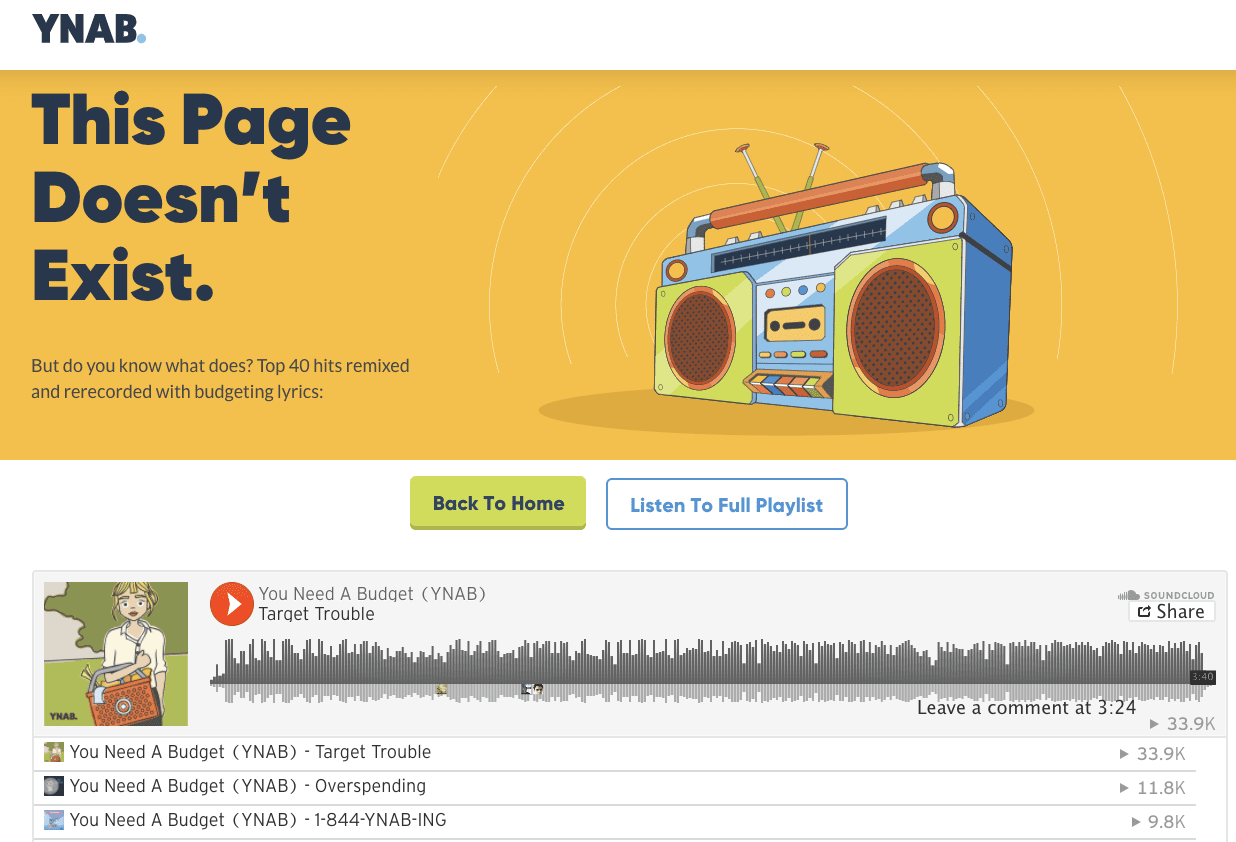Open the You Need A Budget artist link above Target Trouble title
1236x842 pixels.
click(x=373, y=594)
